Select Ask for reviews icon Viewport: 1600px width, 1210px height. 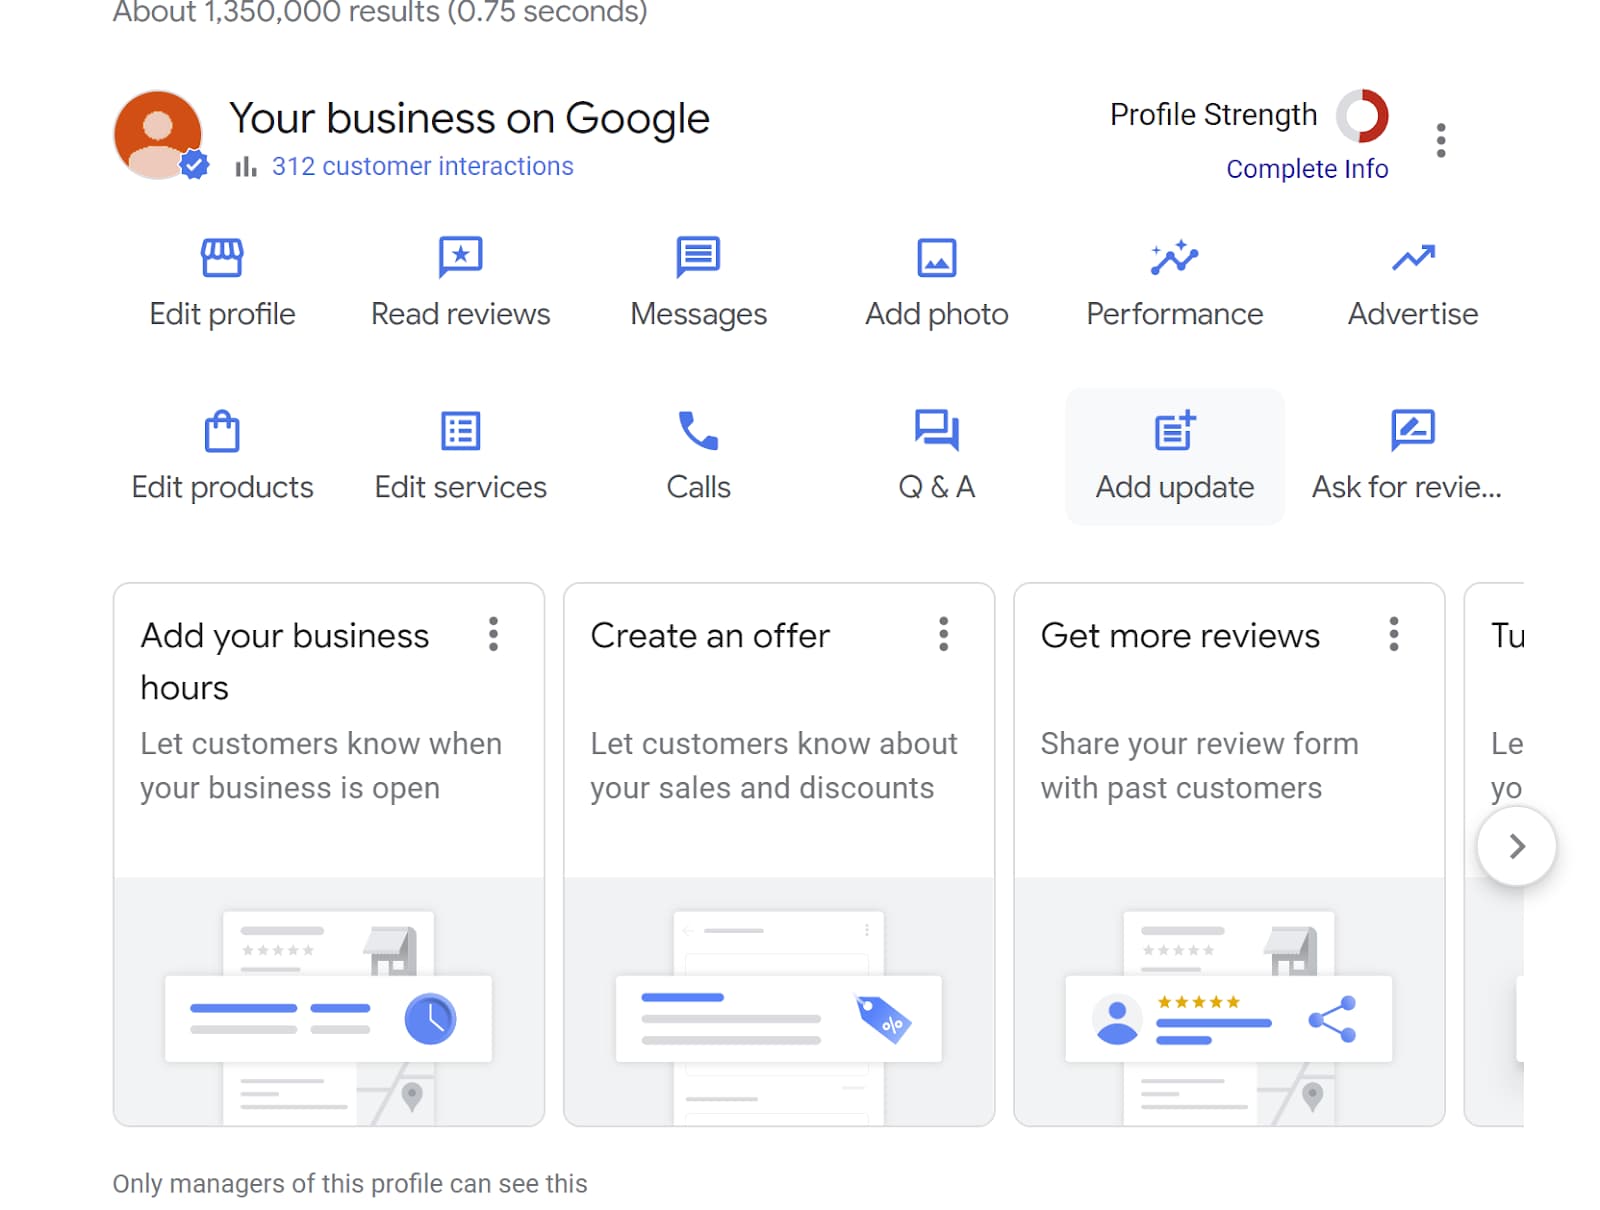pyautogui.click(x=1412, y=432)
